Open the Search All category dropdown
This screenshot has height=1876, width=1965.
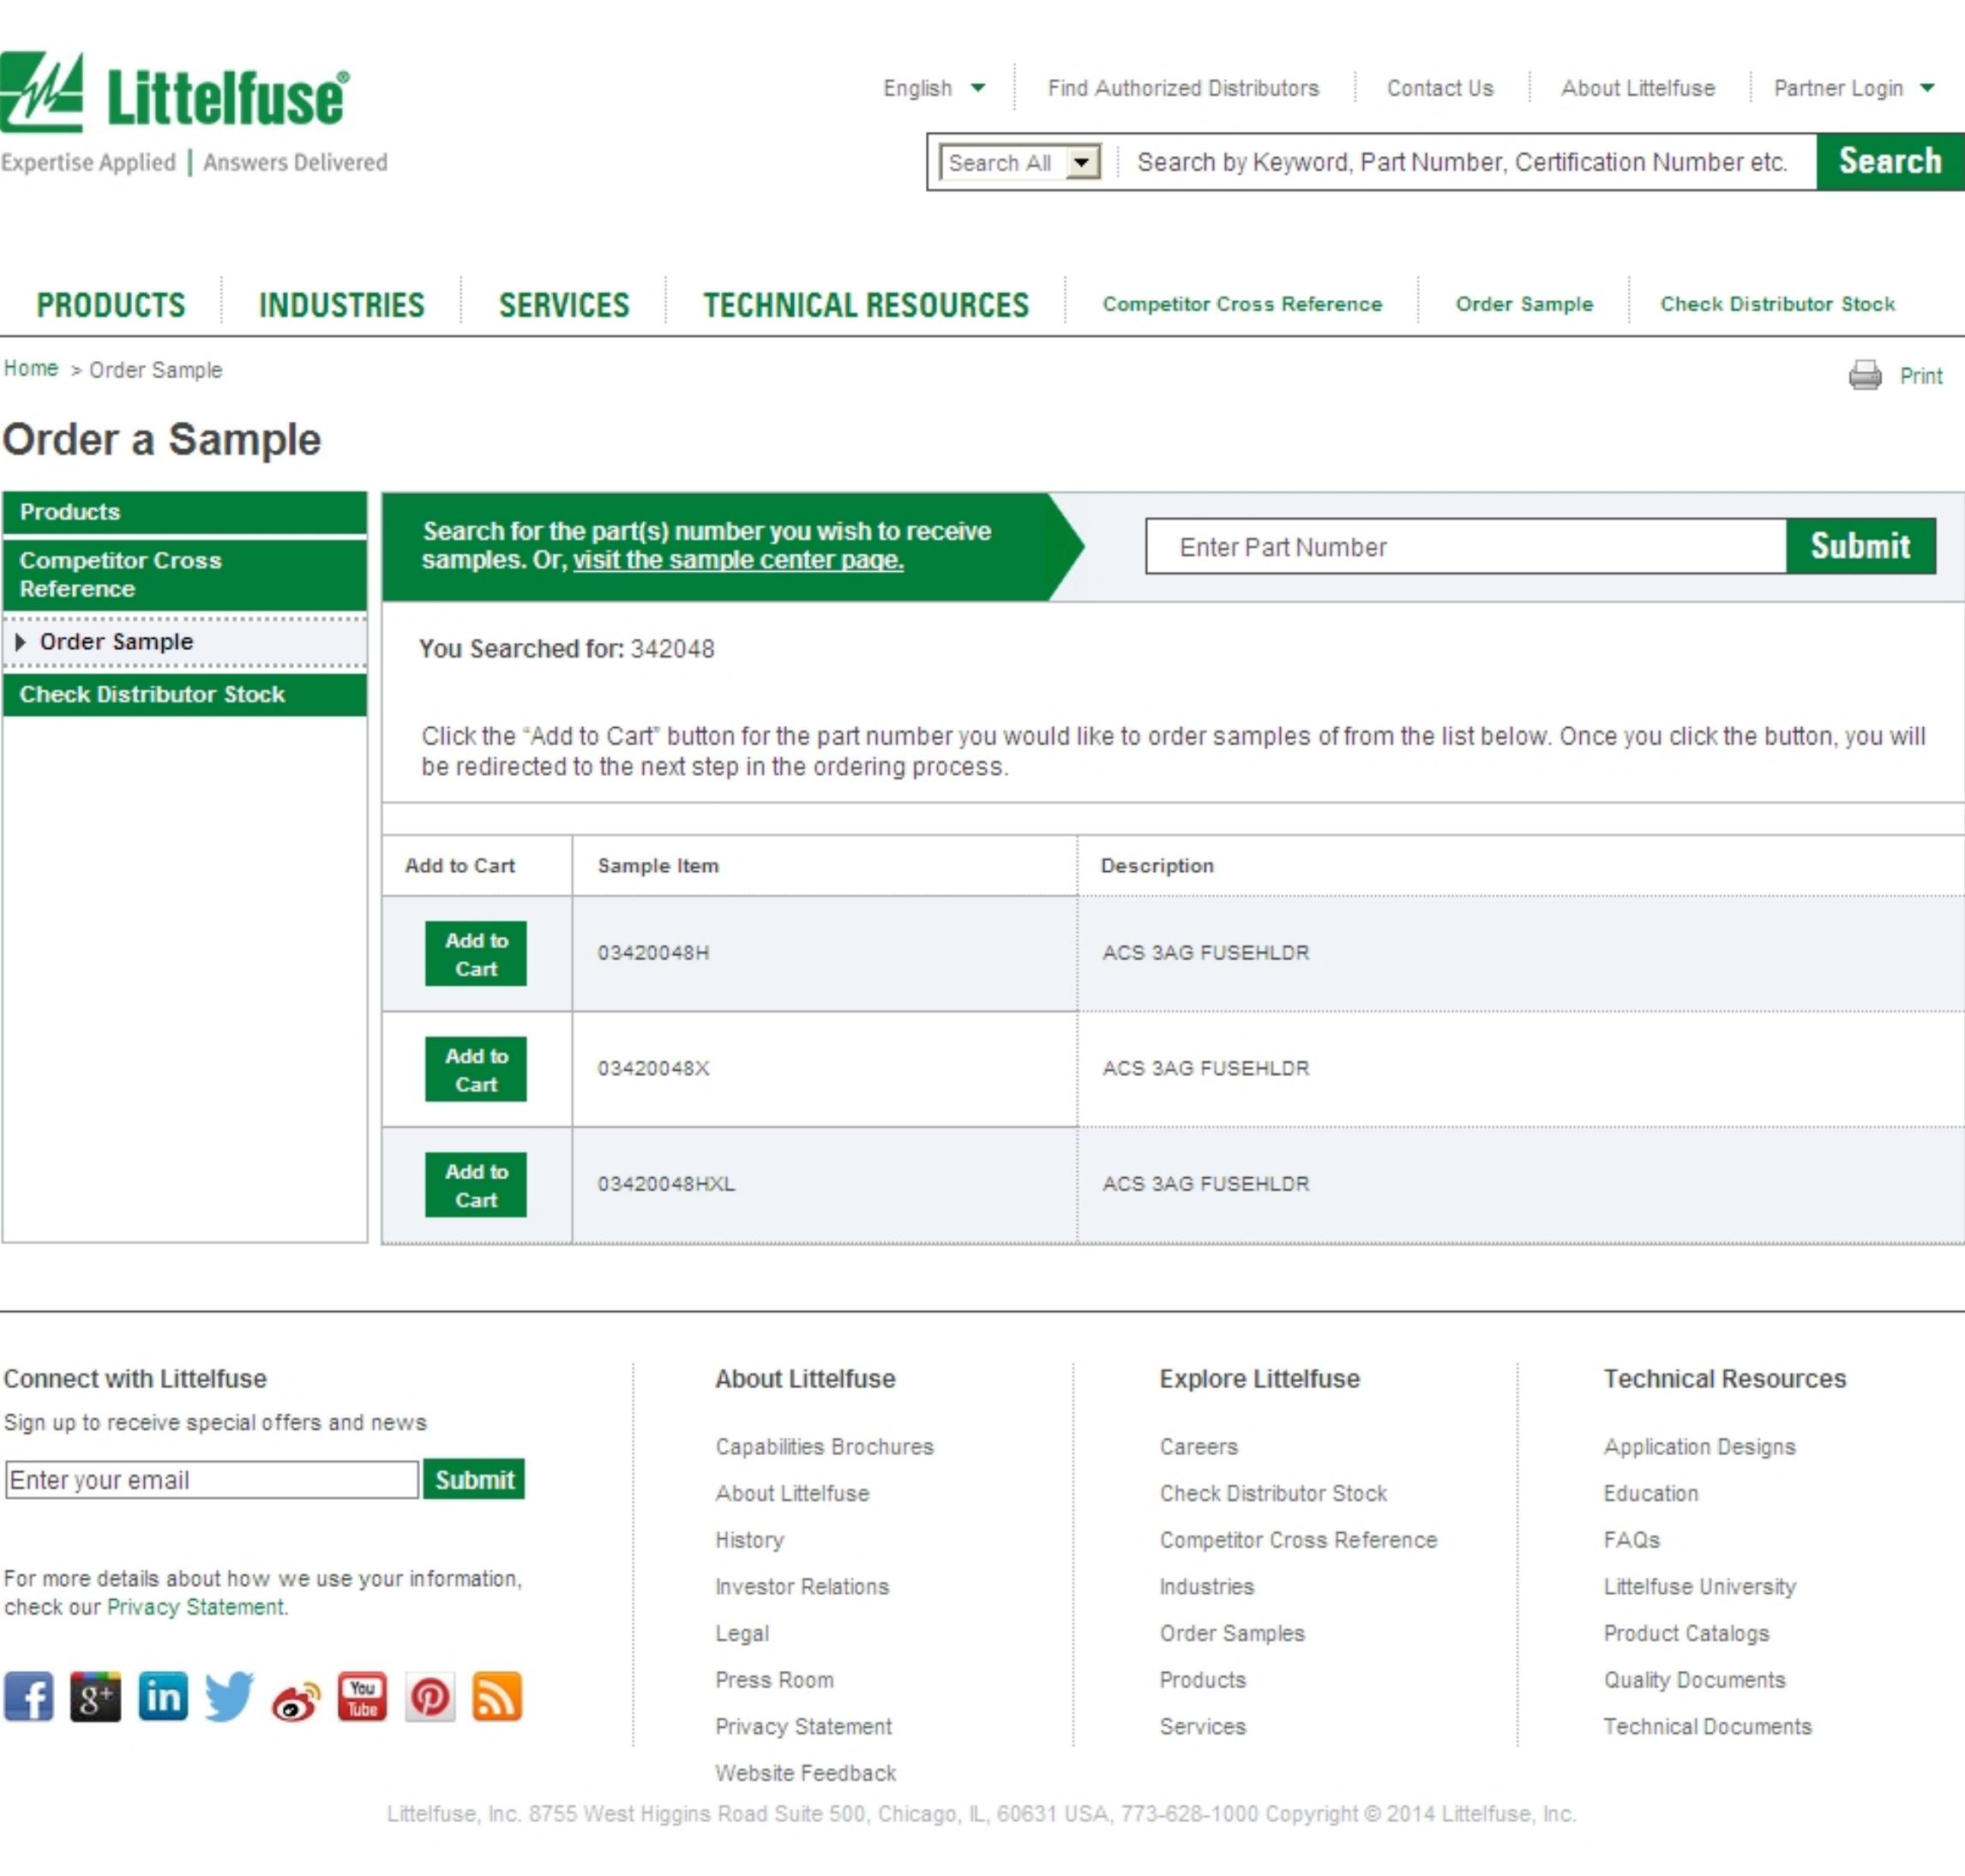[x=1020, y=162]
